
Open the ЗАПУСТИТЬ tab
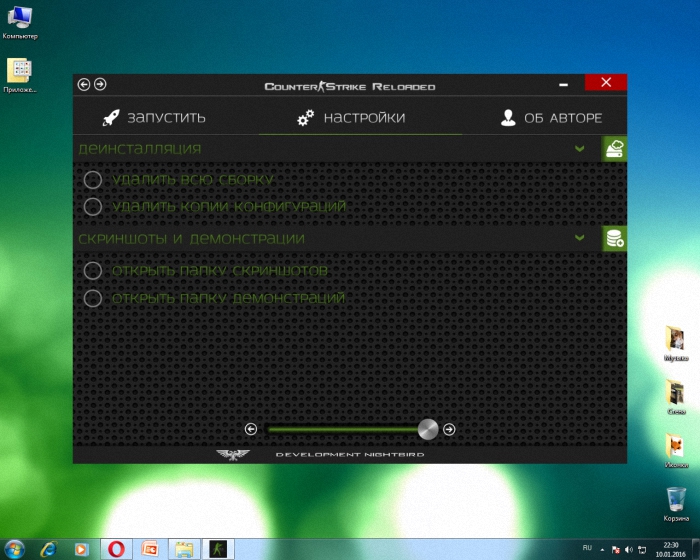(x=154, y=117)
